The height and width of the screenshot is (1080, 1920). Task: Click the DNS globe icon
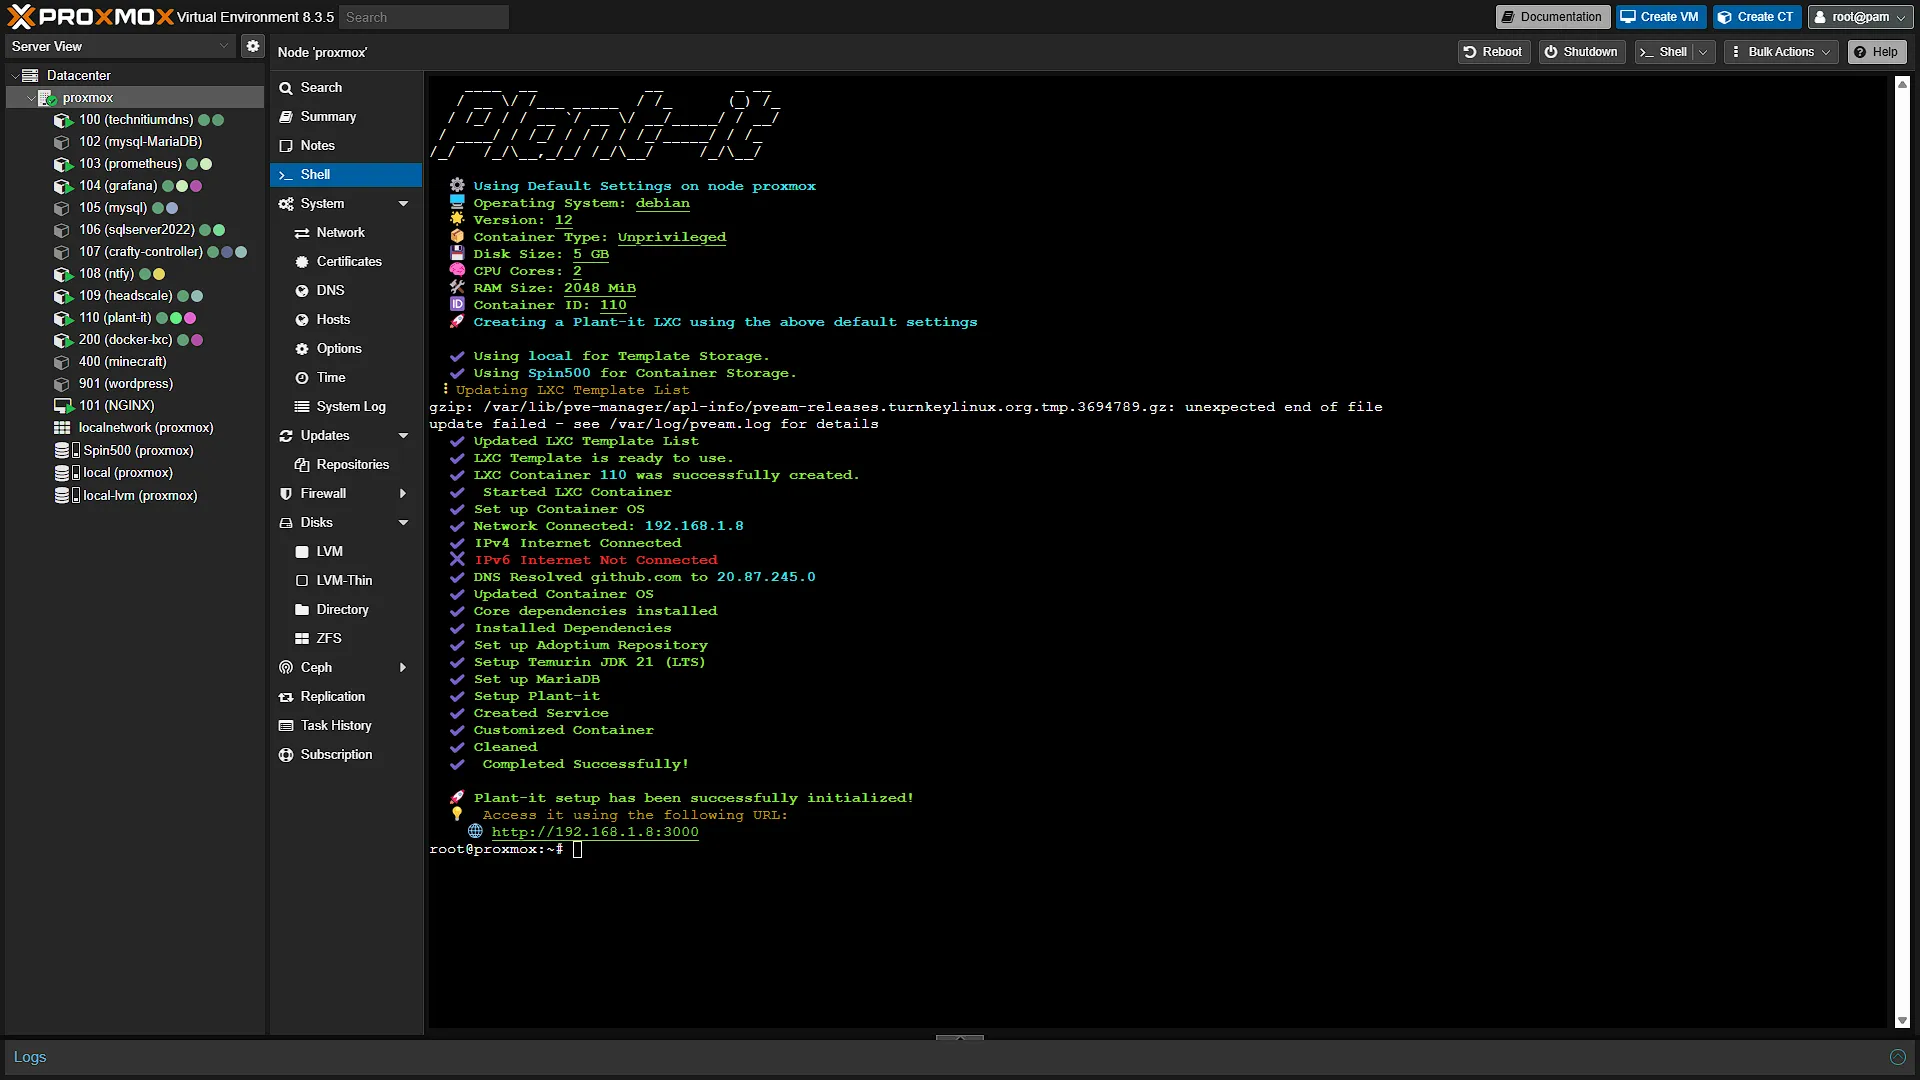(302, 291)
